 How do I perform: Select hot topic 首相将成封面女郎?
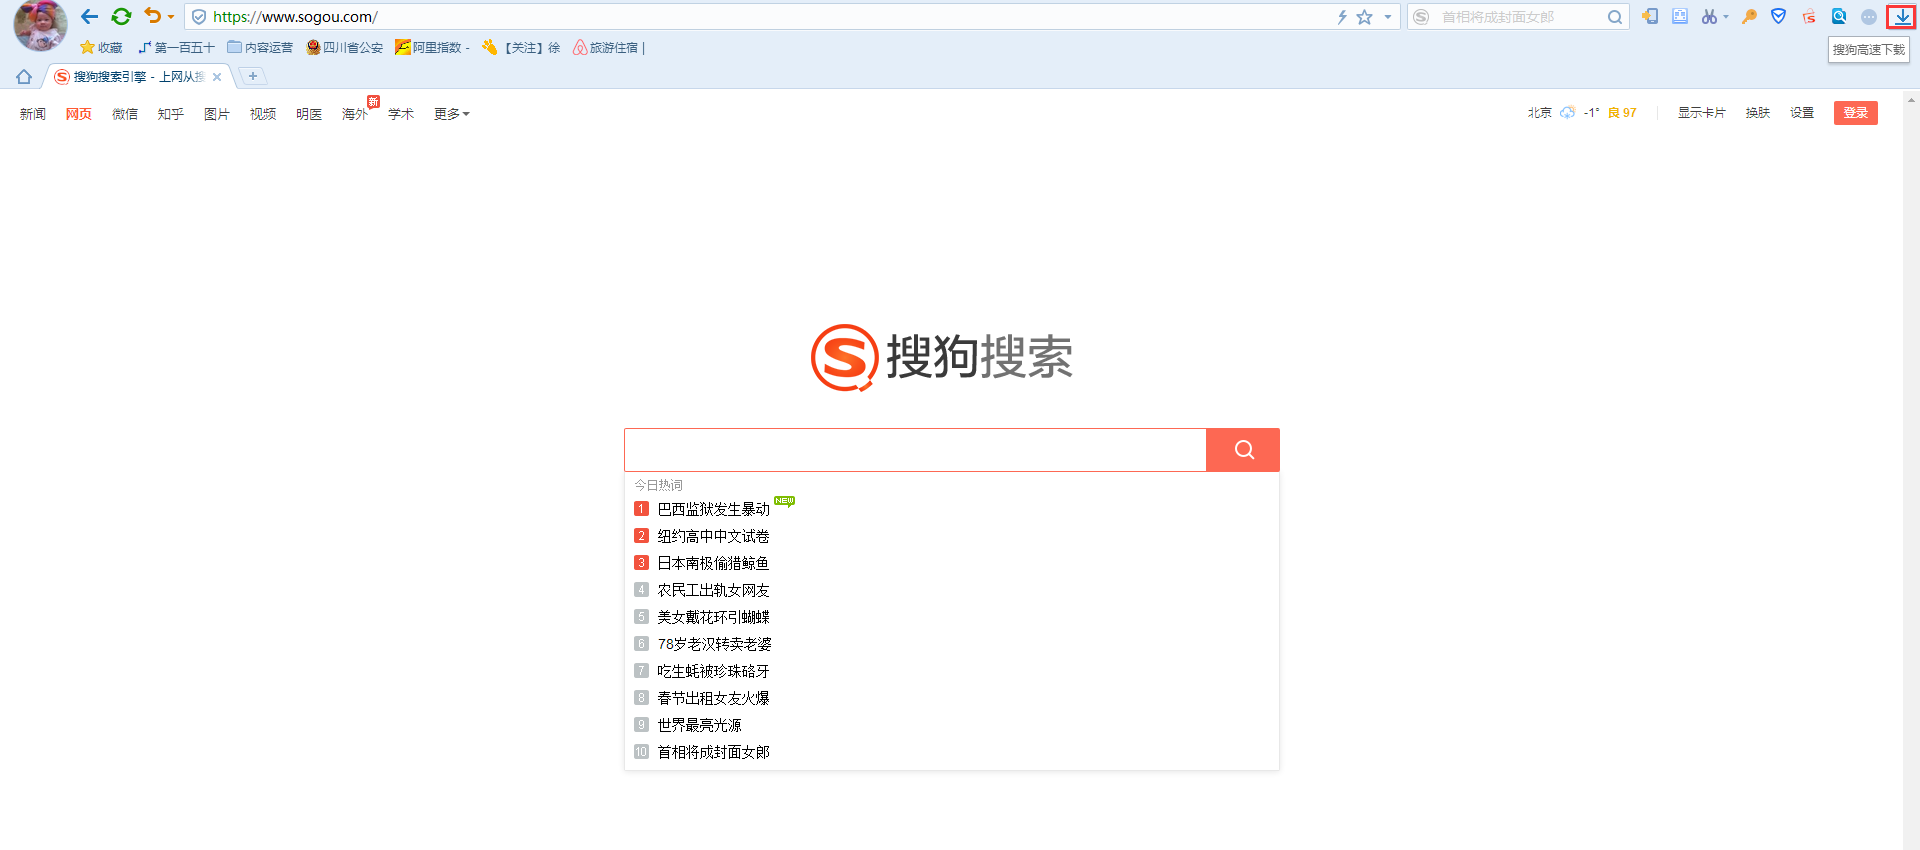pyautogui.click(x=714, y=752)
